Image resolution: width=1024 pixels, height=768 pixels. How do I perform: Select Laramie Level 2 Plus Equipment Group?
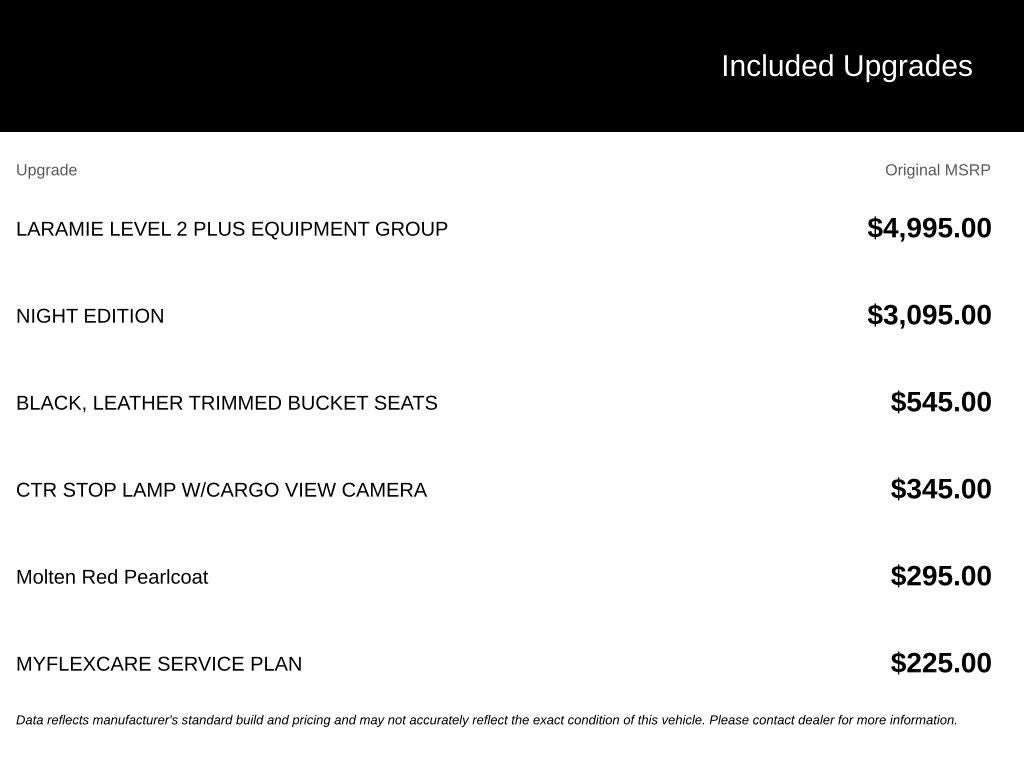232,229
